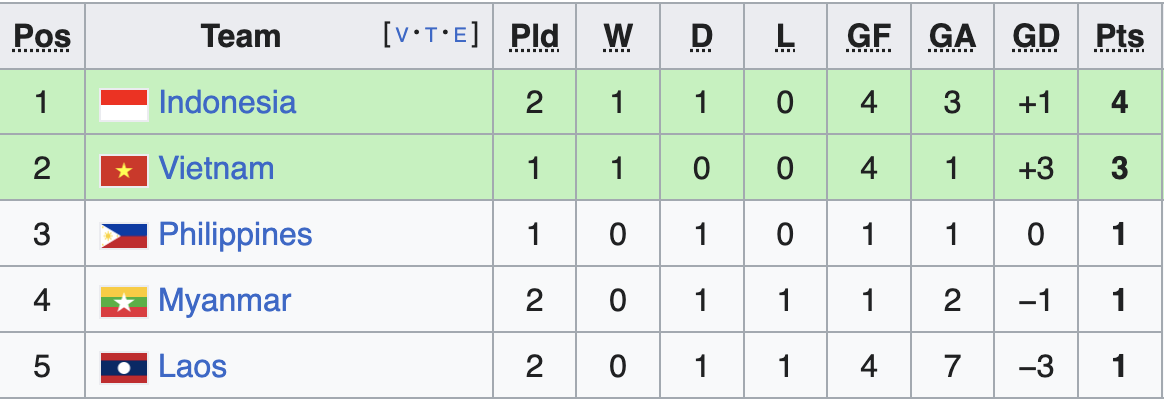Click the GA column header

tap(952, 37)
